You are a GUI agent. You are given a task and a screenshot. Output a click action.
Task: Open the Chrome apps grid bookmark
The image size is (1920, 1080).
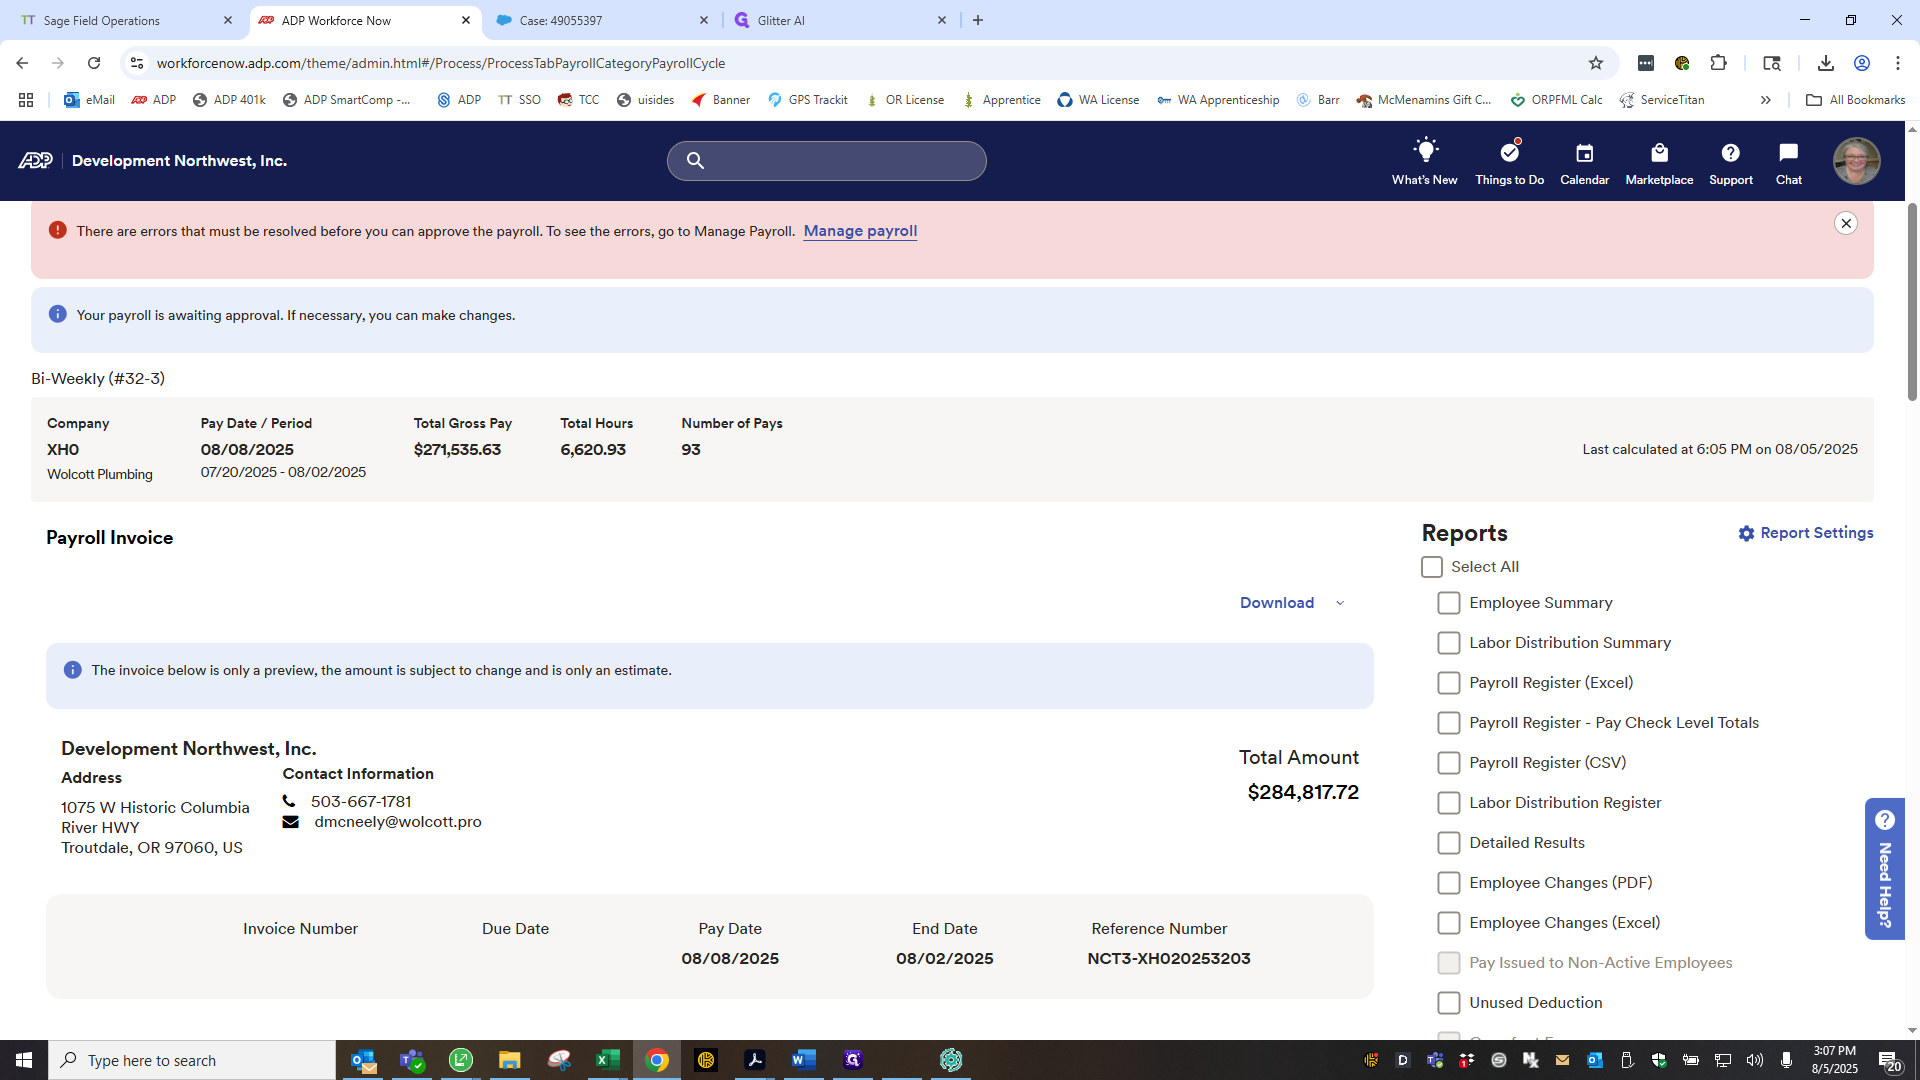[x=26, y=100]
